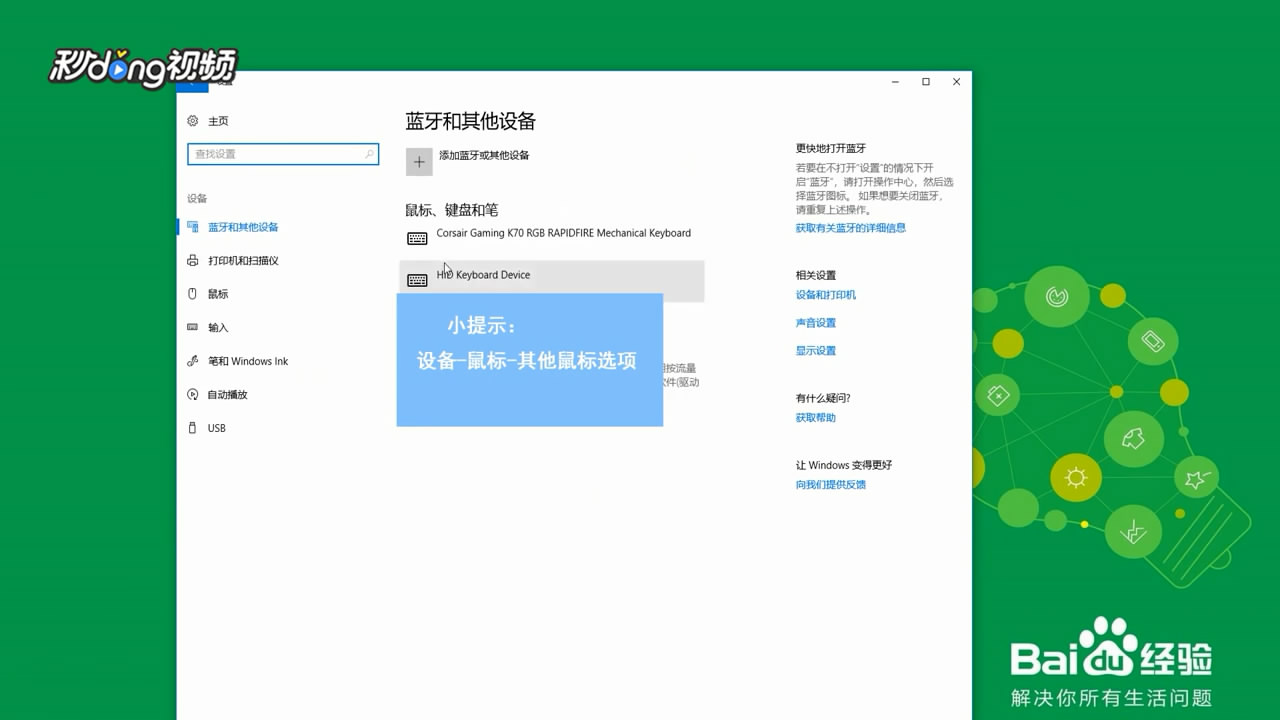Select HID Keyboard Device entry
This screenshot has width=1280, height=720.
[552, 281]
